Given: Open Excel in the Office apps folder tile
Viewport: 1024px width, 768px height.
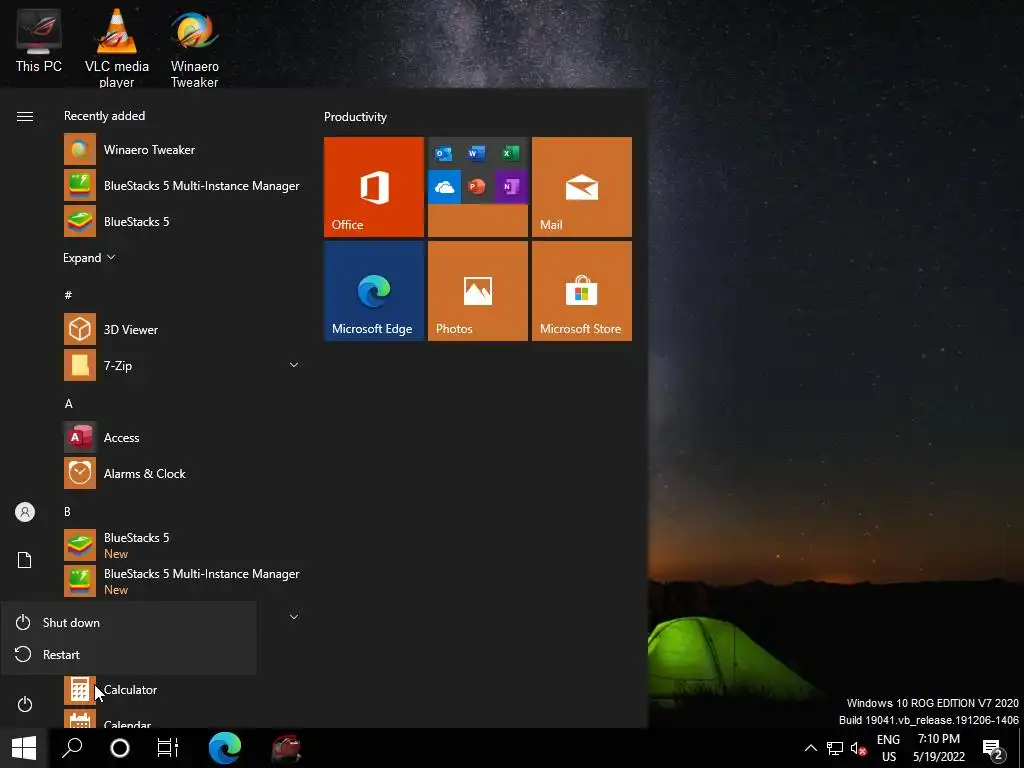Looking at the screenshot, I should (511, 153).
